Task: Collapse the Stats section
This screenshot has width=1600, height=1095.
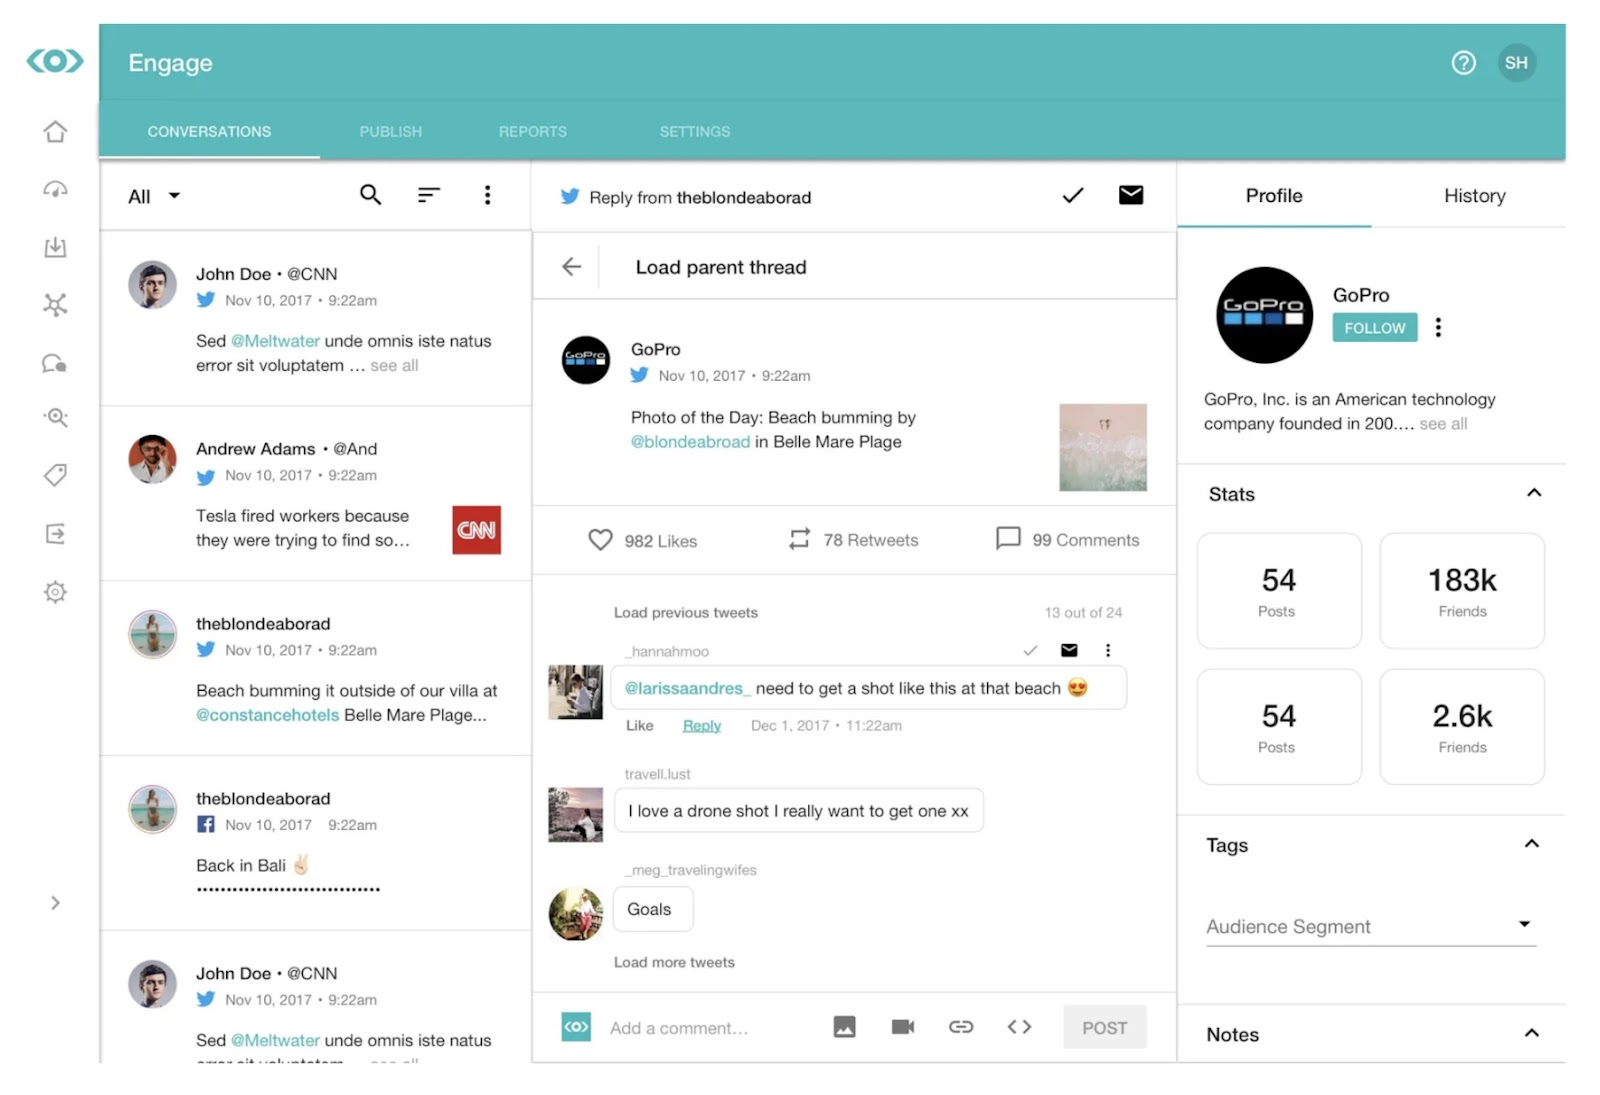Action: tap(1535, 493)
